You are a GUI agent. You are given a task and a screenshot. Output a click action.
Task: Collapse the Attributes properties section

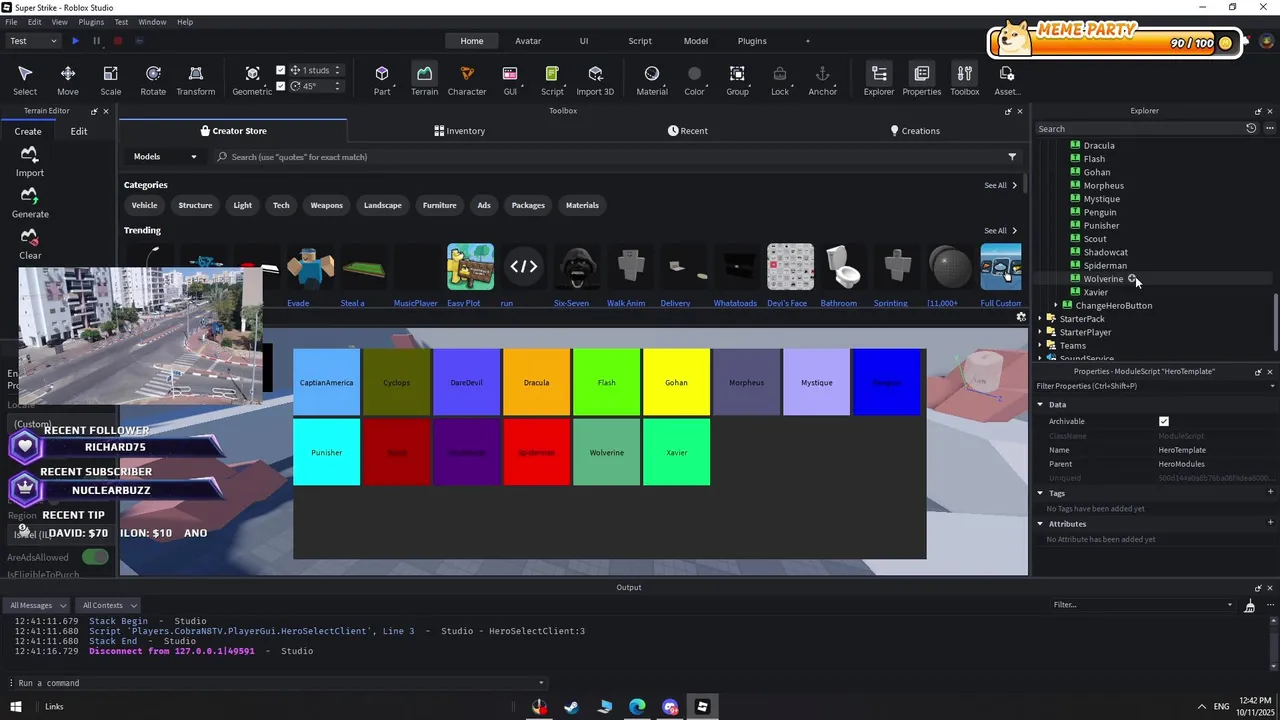(1040, 524)
